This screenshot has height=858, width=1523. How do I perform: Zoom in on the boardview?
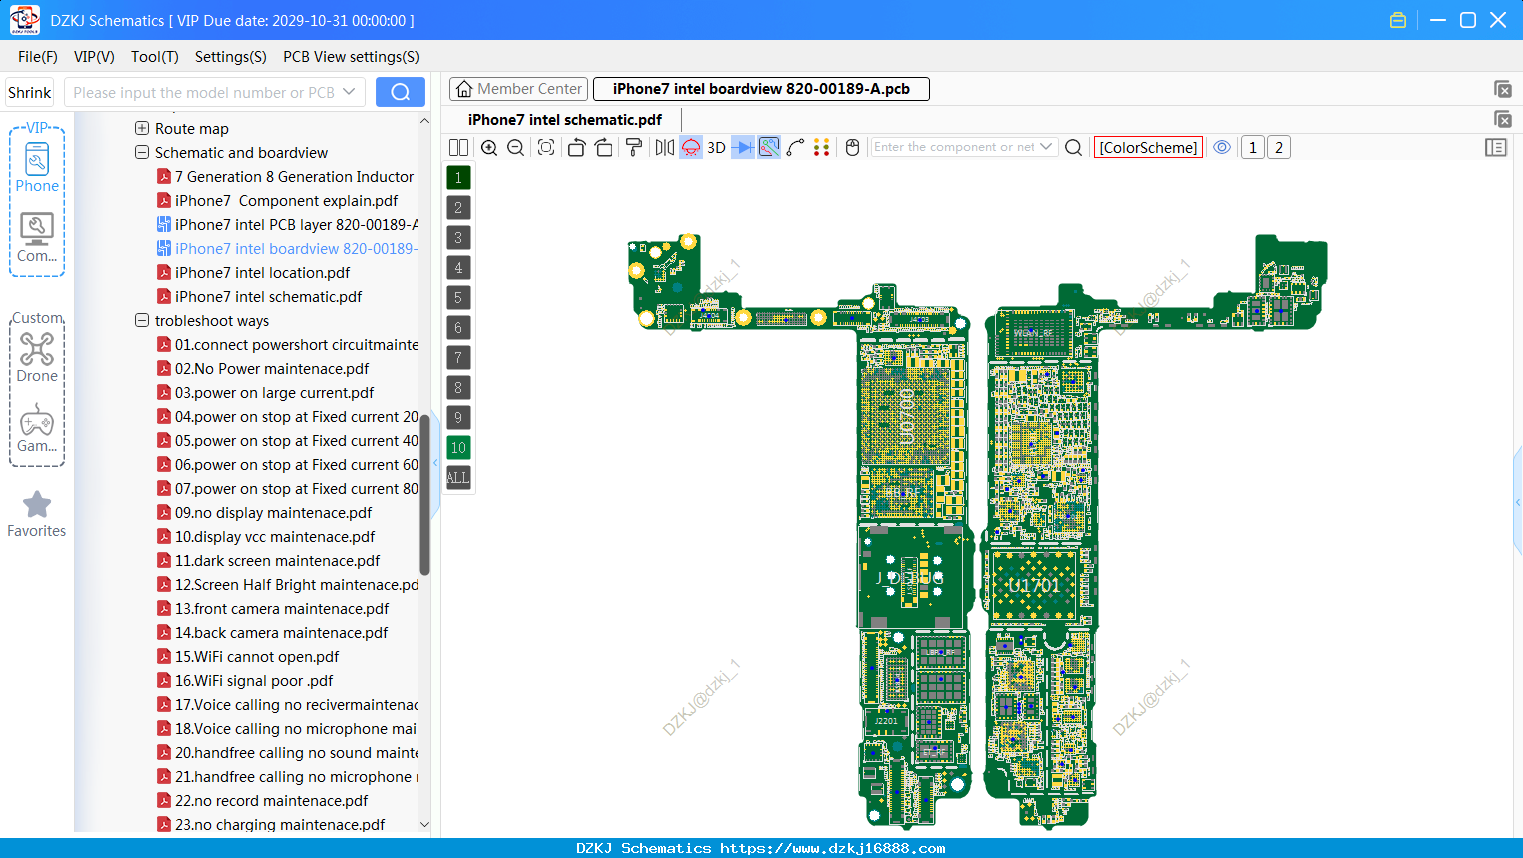tap(489, 147)
